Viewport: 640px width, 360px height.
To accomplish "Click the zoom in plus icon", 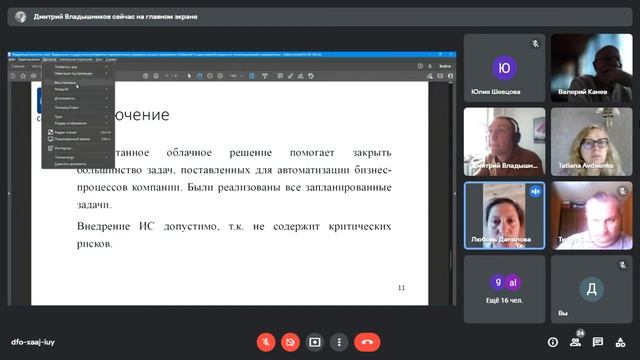I will click(x=220, y=76).
